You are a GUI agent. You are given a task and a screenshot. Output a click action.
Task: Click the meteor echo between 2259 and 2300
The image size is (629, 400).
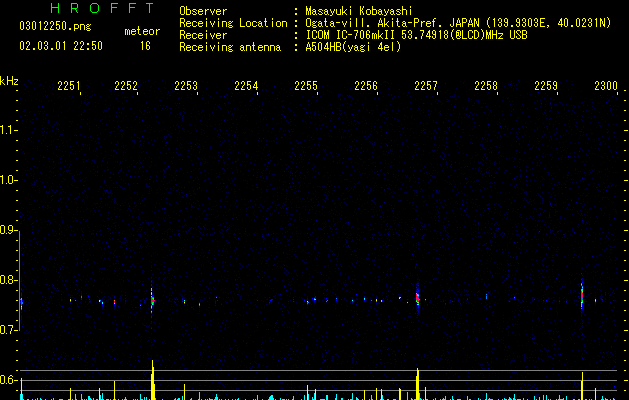(582, 297)
